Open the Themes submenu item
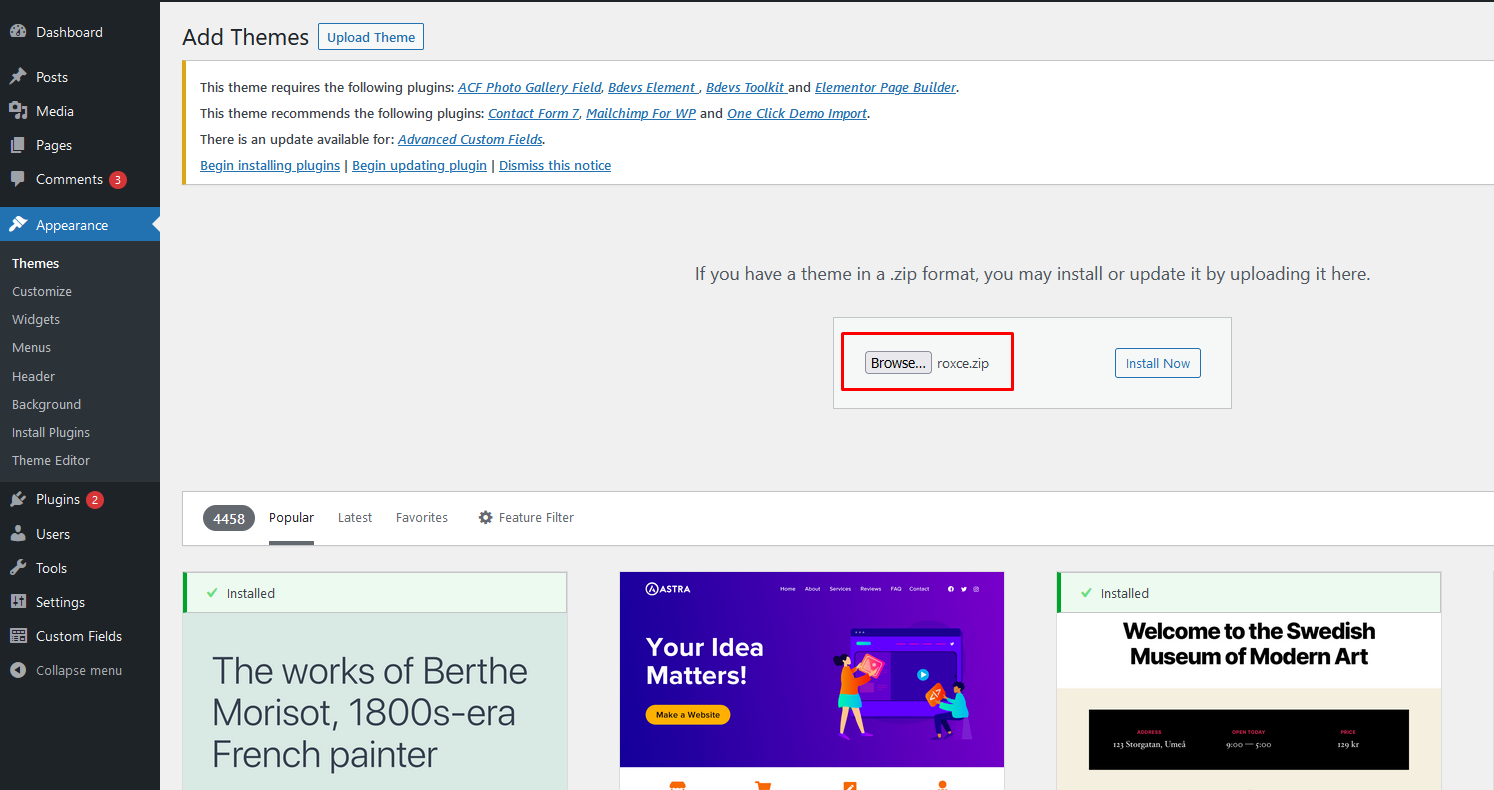 (x=36, y=263)
